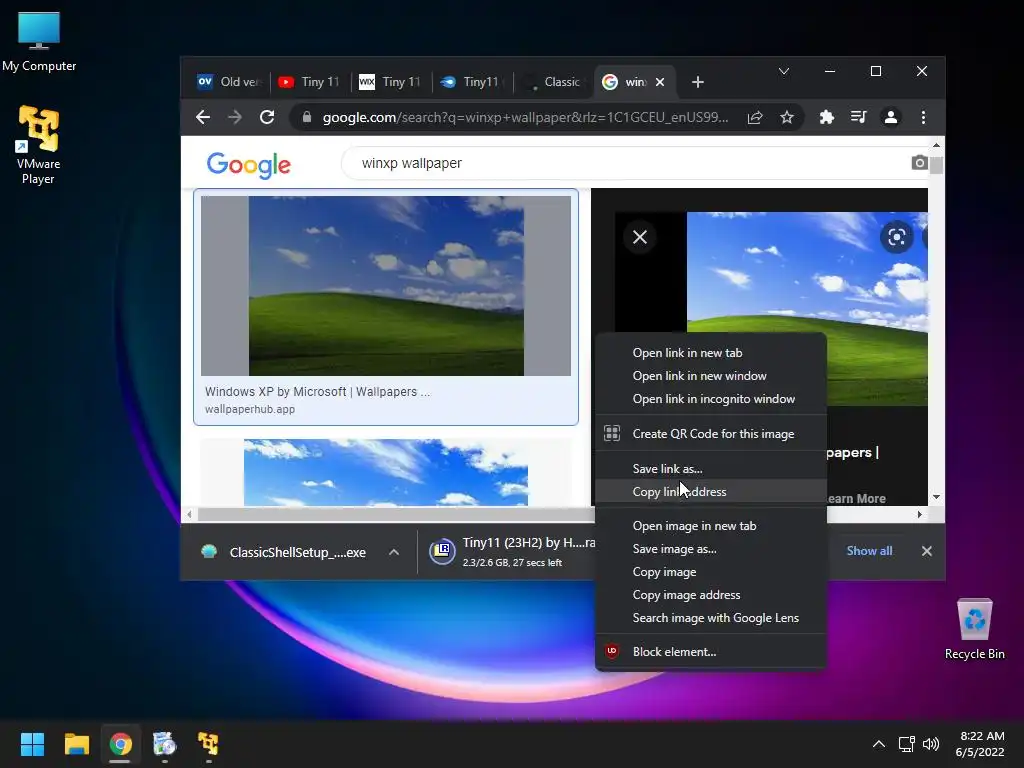This screenshot has height=768, width=1024.
Task: Open clock and date in taskbar
Action: point(980,744)
